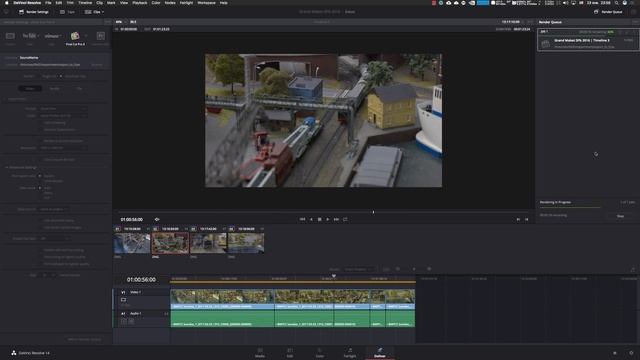Select the Custom render preset icon
The width and height of the screenshot is (640, 360).
tap(10, 37)
